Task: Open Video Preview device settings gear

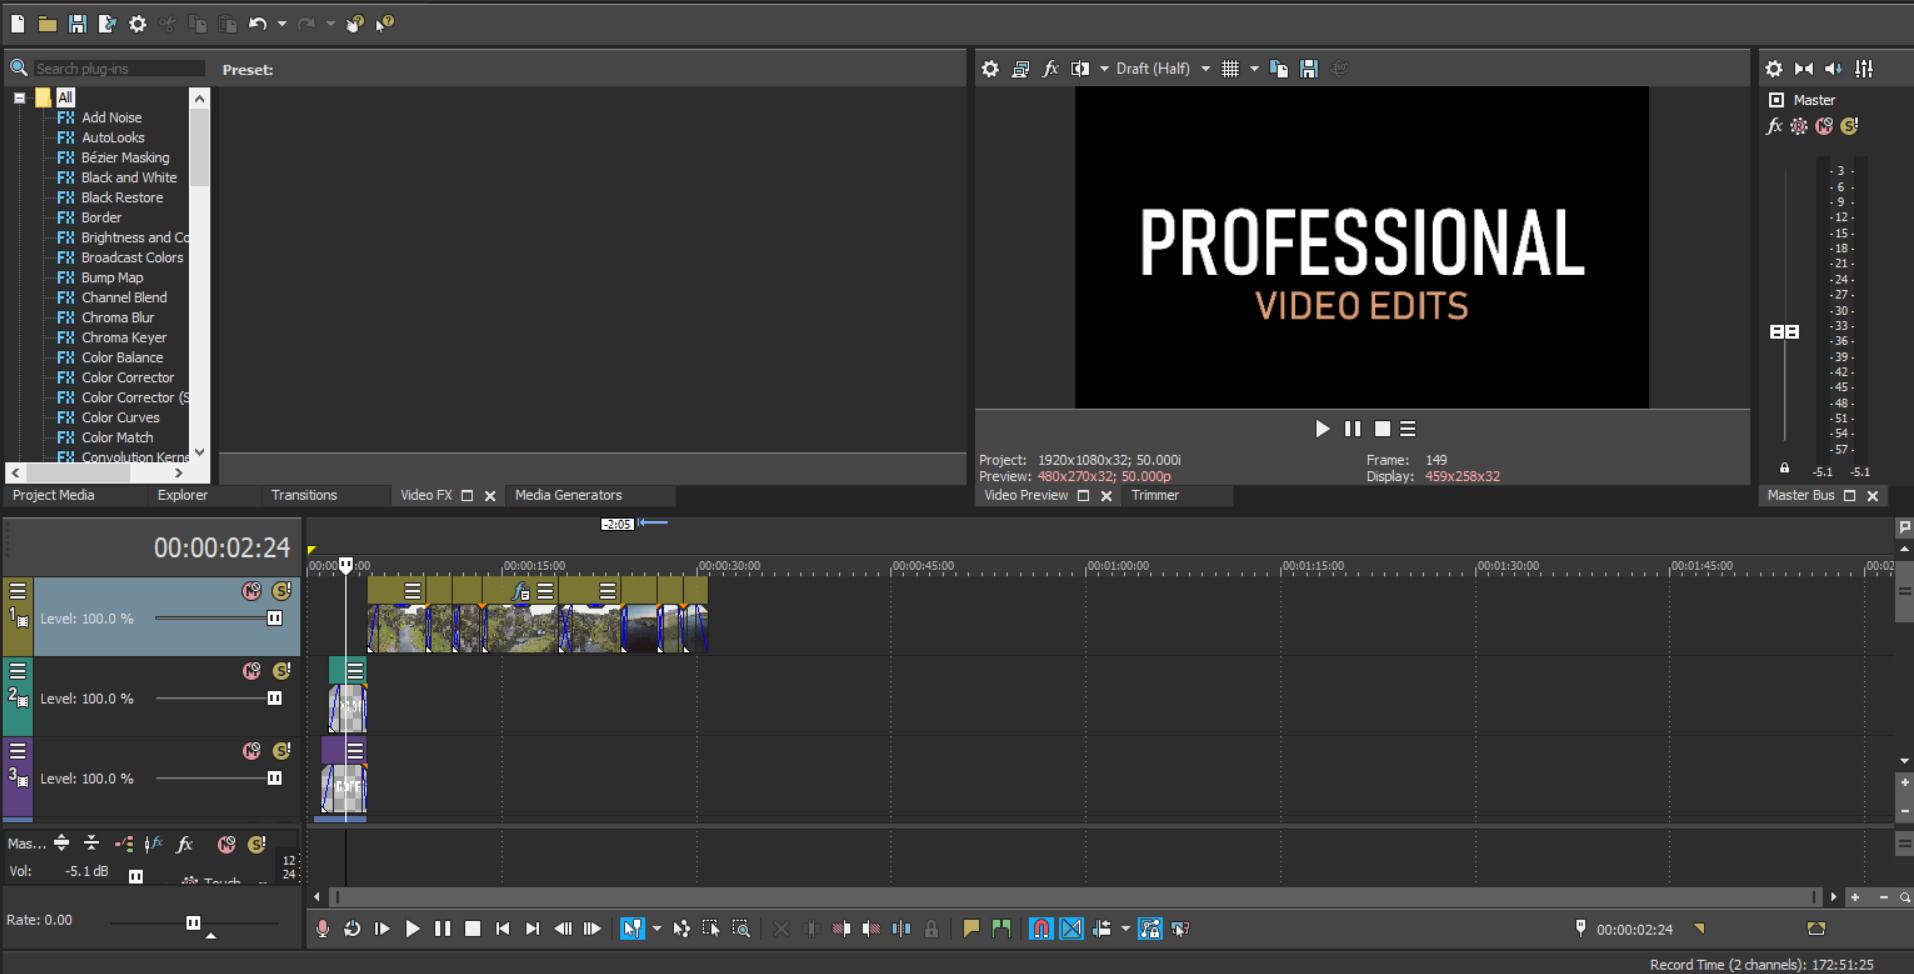Action: tap(989, 68)
